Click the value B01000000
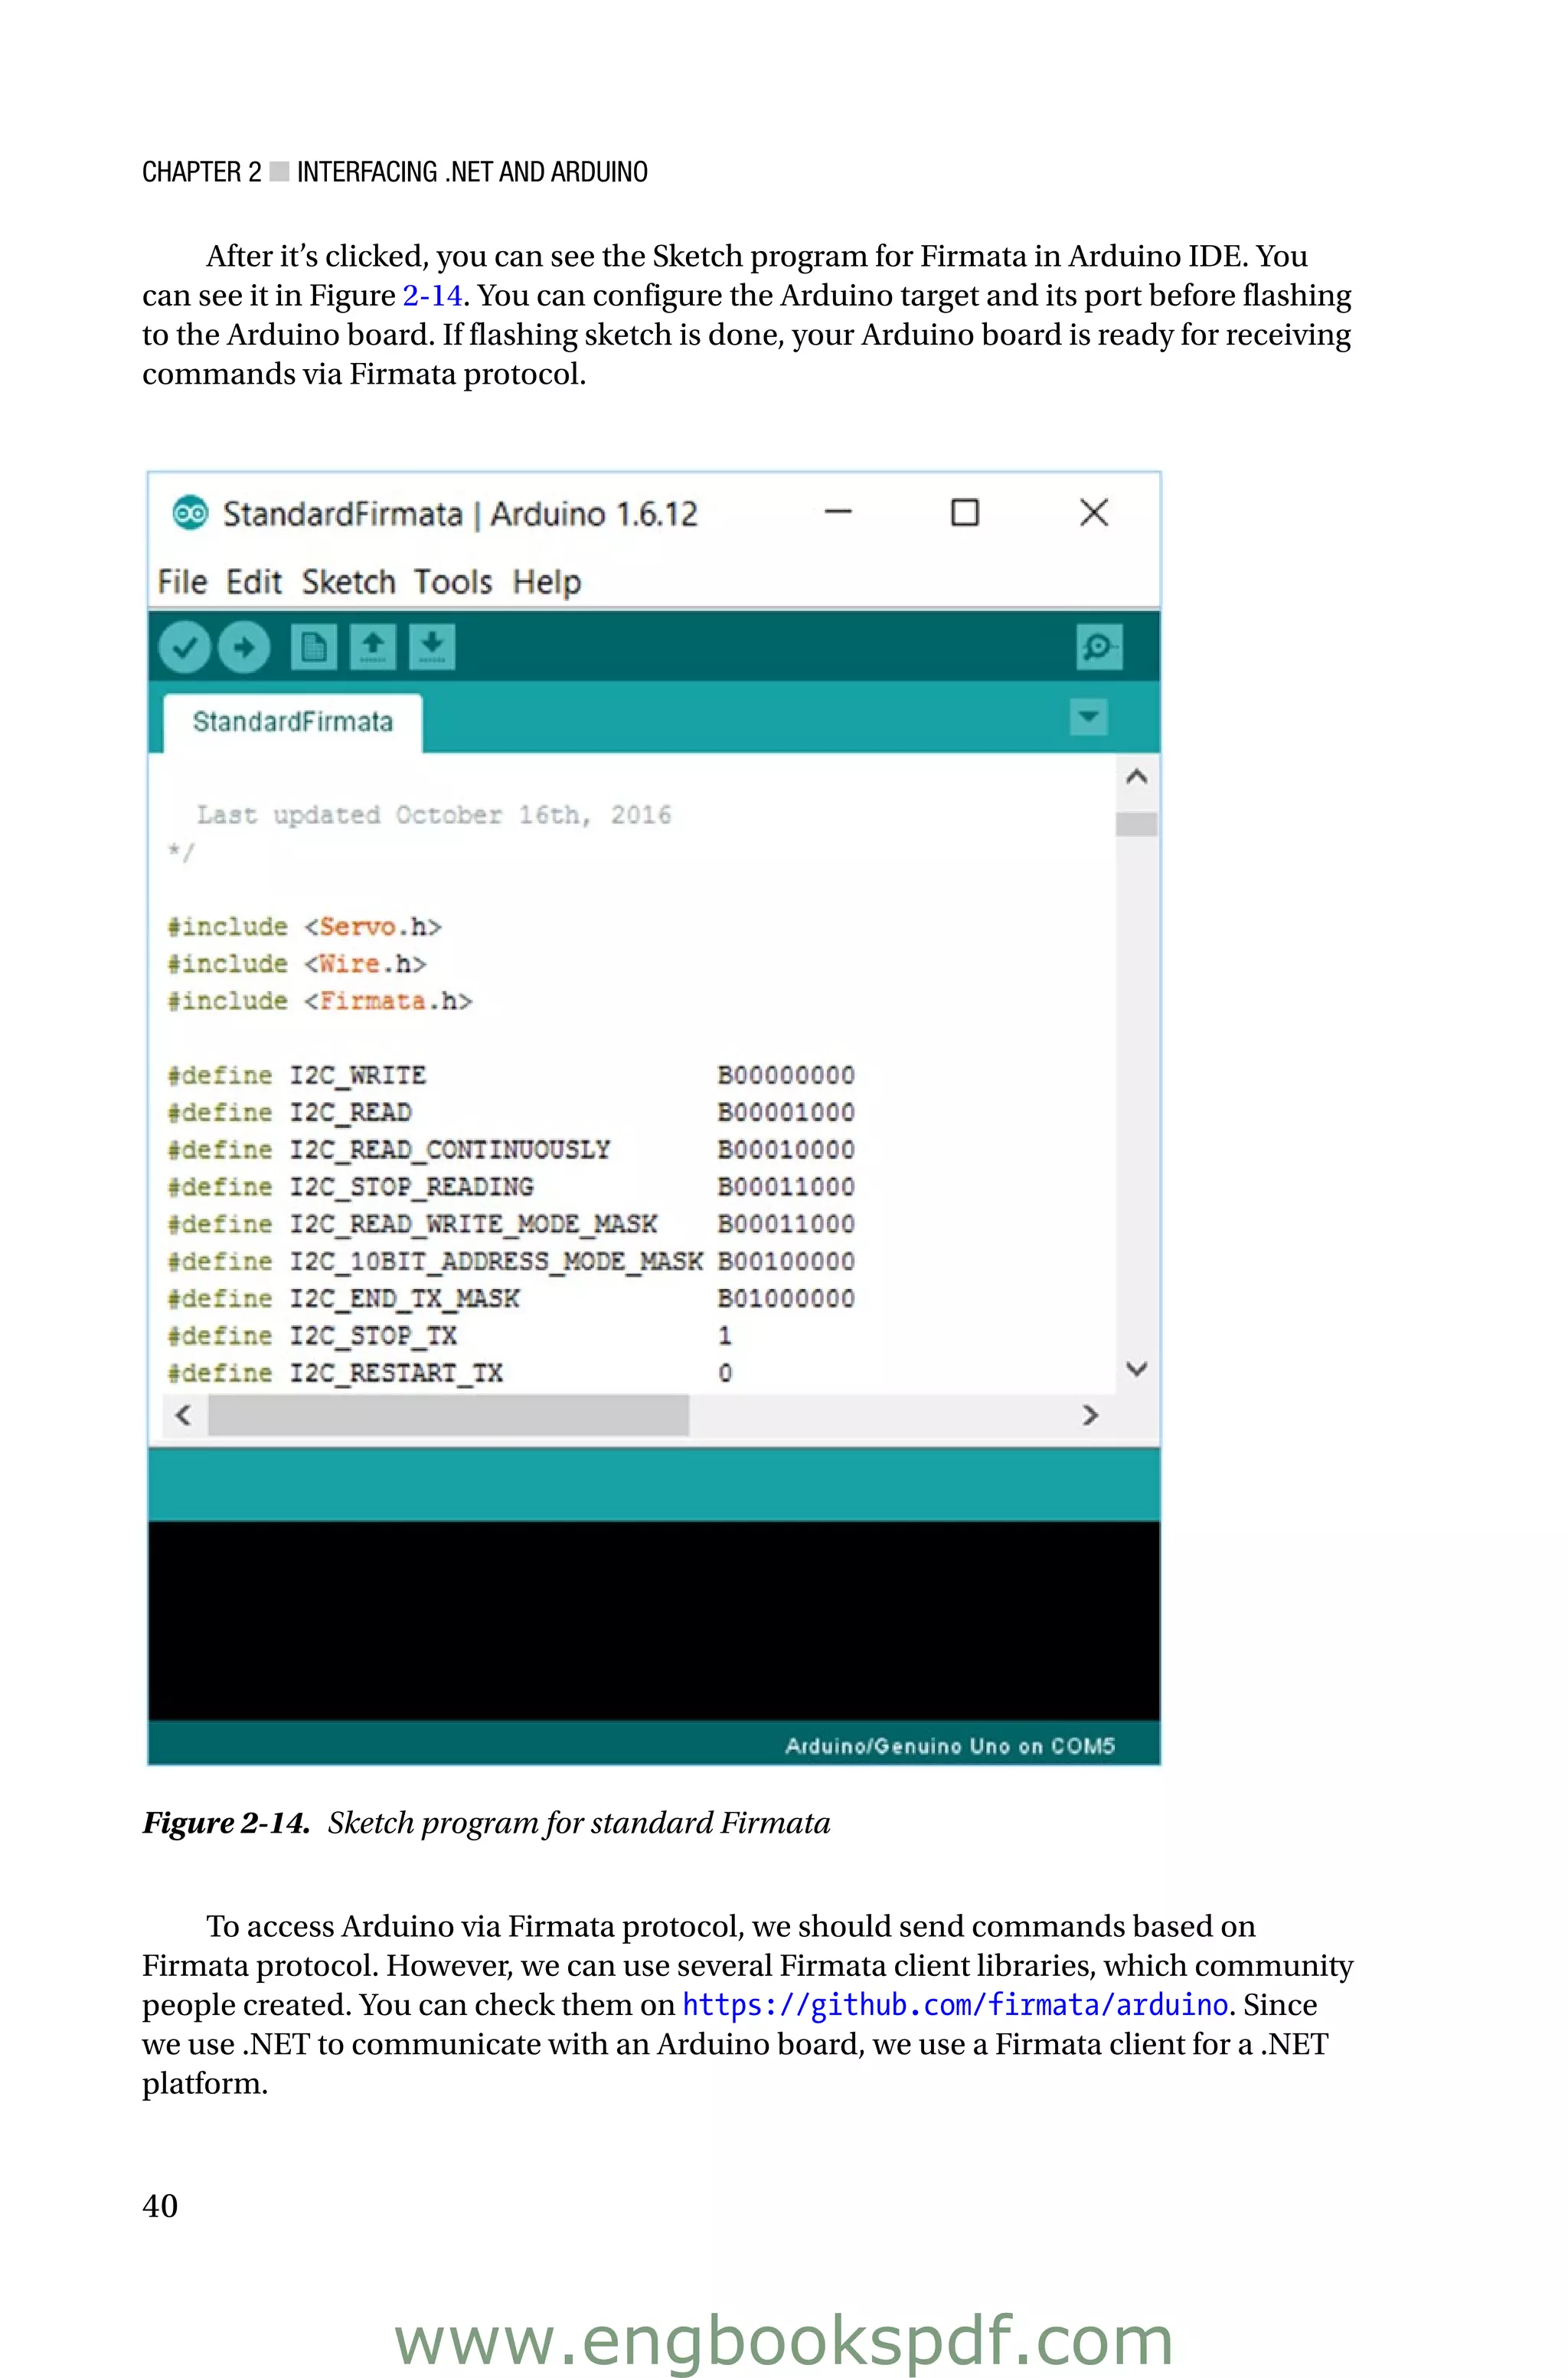Viewport: 1568px width, 2378px height. [x=787, y=1299]
